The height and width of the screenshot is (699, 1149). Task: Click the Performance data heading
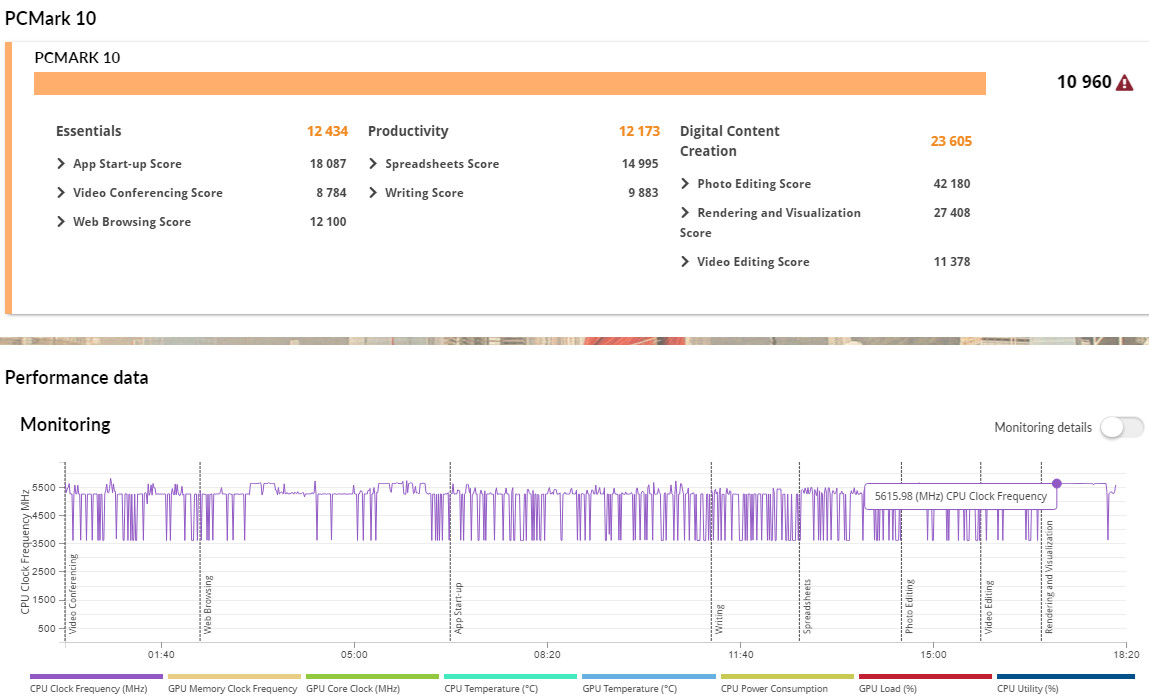[76, 377]
